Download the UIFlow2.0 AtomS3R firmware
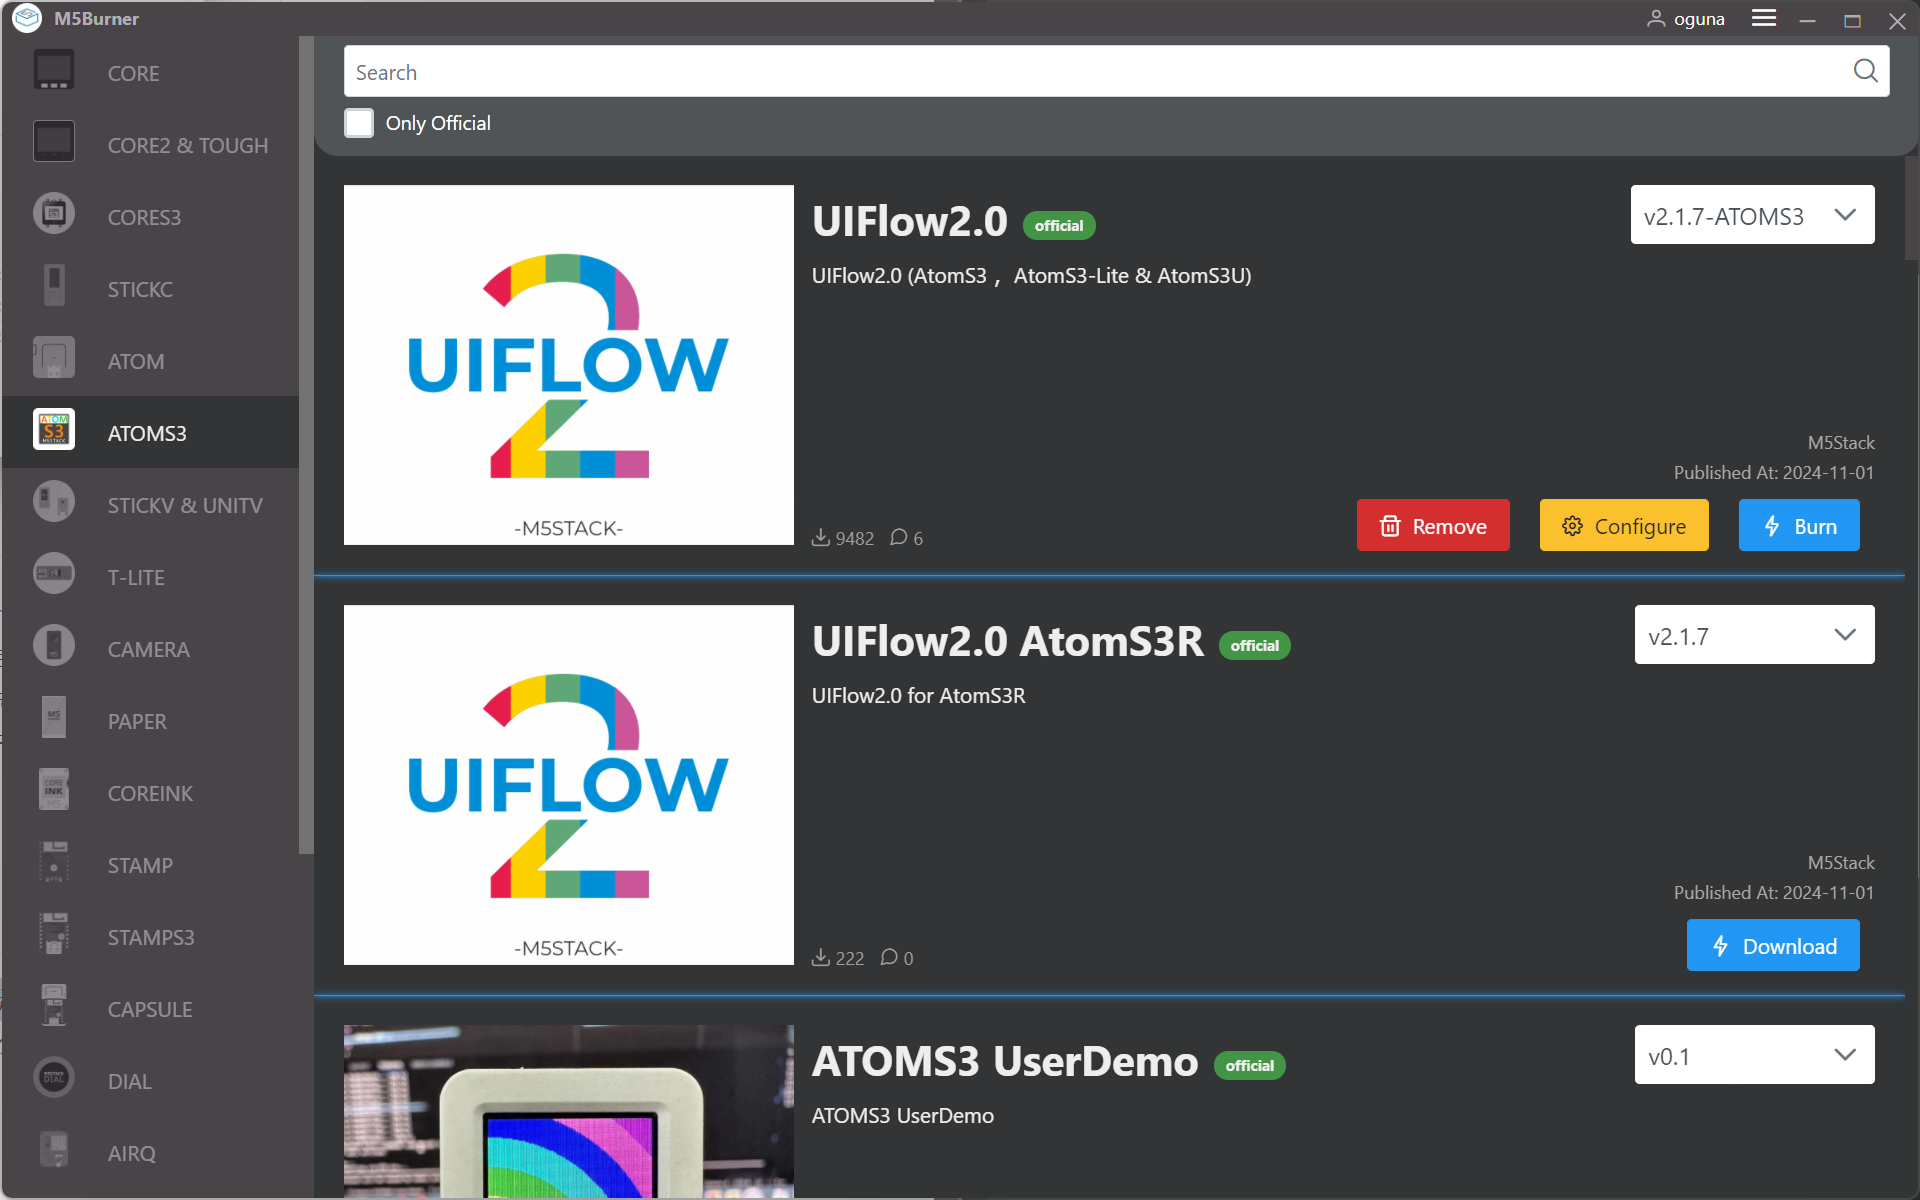 click(1772, 946)
